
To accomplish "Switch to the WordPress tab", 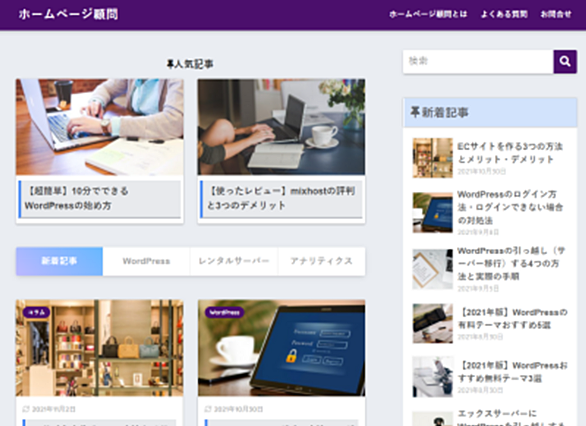I will [146, 261].
